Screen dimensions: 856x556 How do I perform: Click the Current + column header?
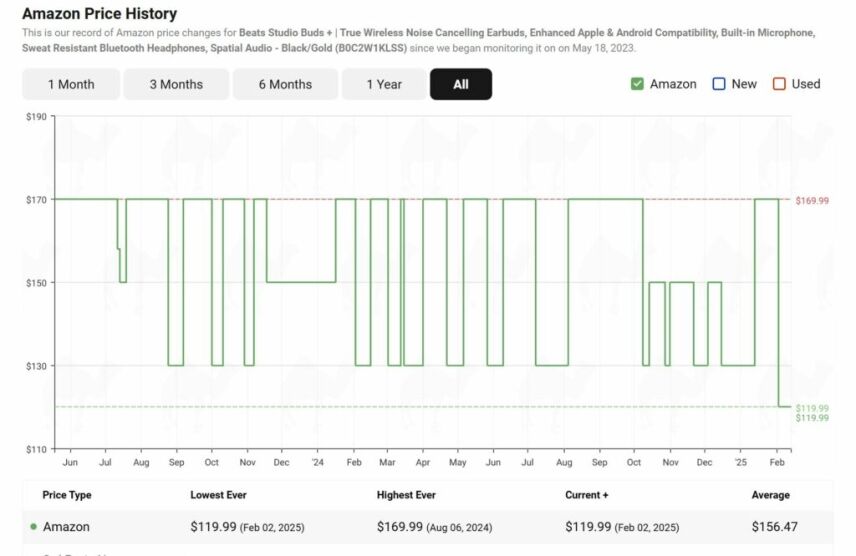(586, 495)
